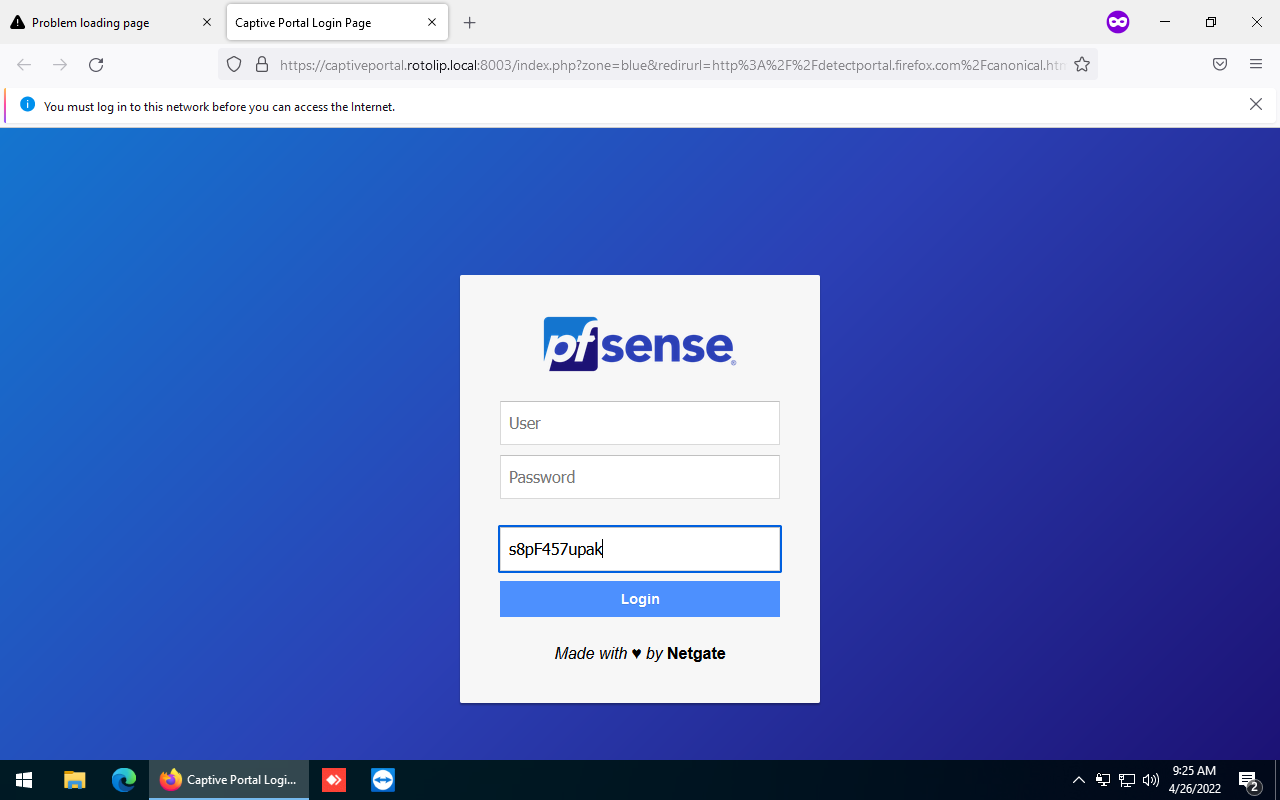Bookmark this page using the star icon

1082,64
